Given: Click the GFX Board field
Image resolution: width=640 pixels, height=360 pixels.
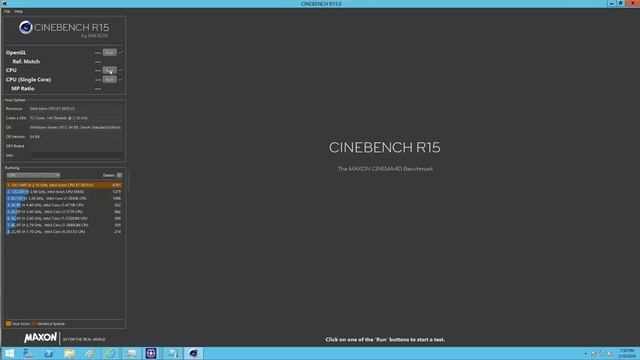Looking at the screenshot, I should [x=76, y=146].
